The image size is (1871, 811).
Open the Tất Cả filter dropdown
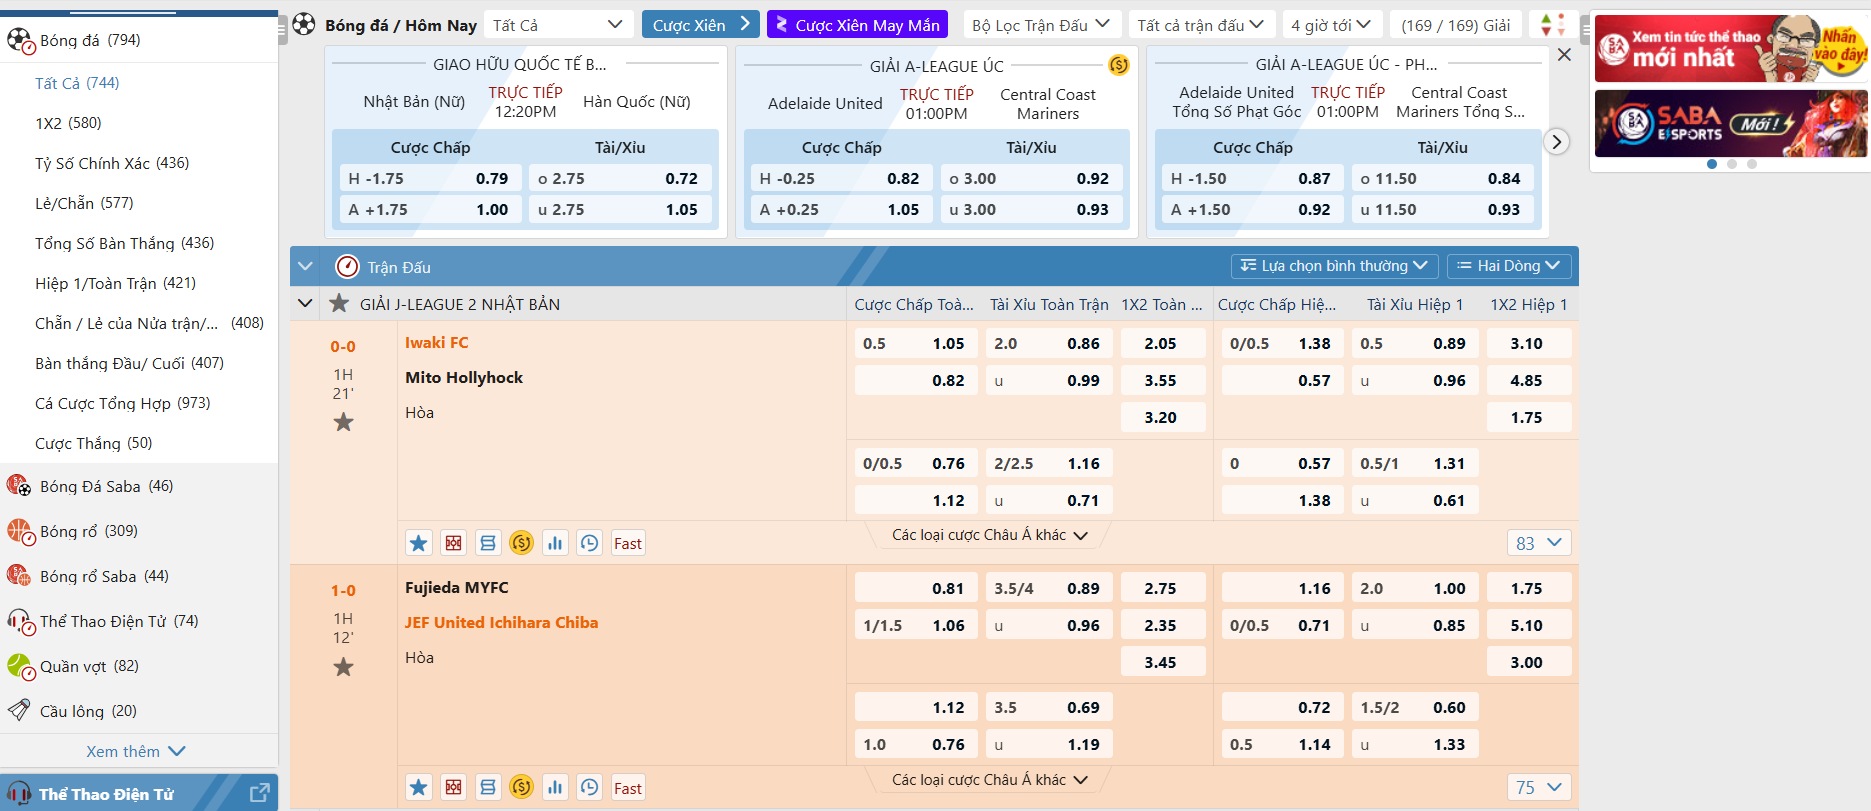[558, 25]
